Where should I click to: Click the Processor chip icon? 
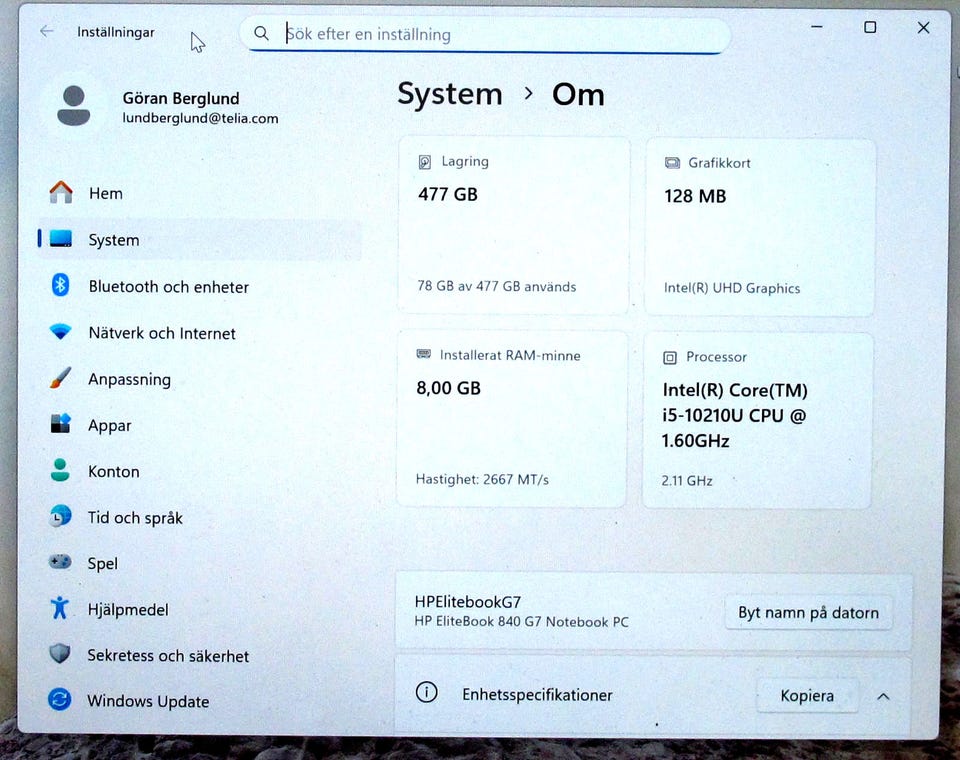pos(670,358)
